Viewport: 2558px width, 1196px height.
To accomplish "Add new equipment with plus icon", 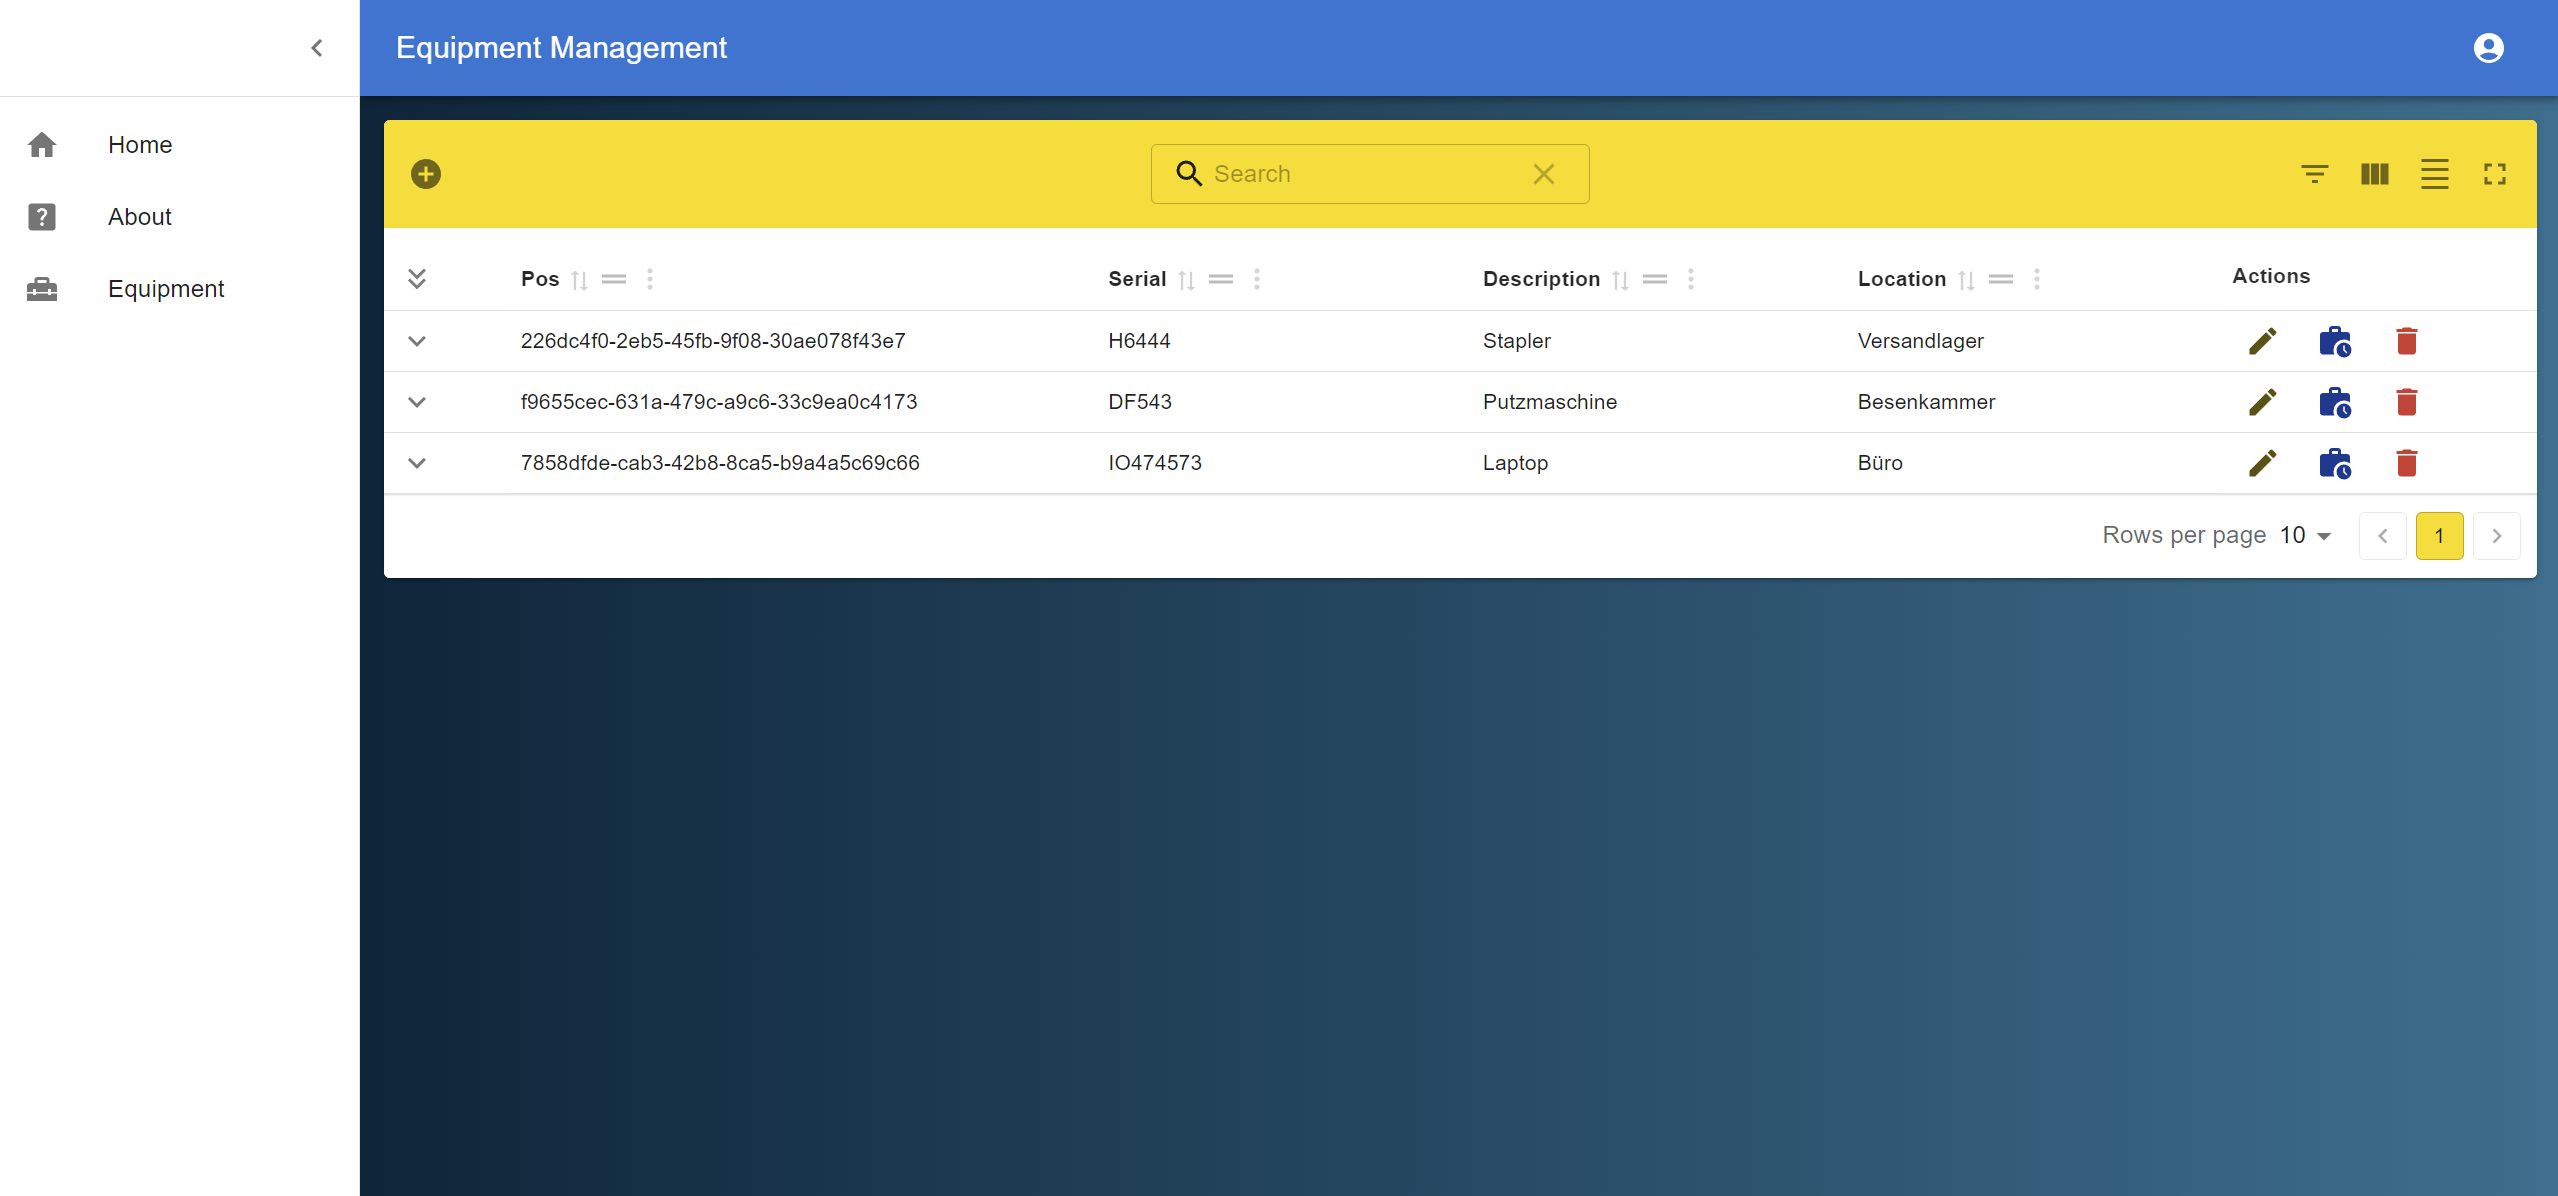I will 426,174.
